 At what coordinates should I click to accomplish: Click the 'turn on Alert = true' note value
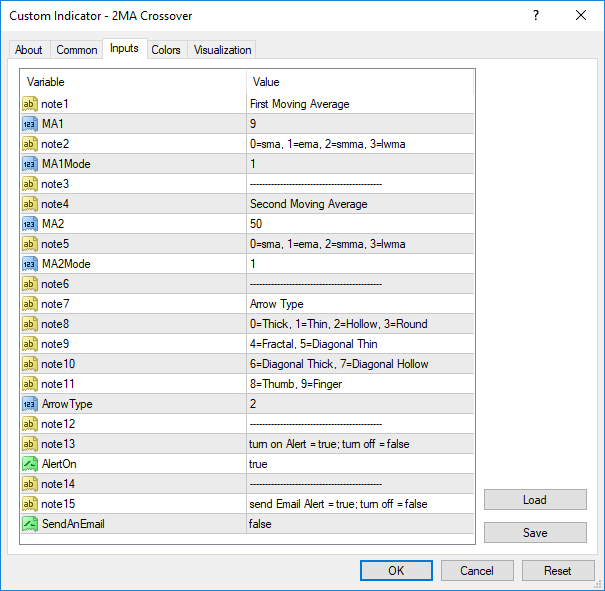(329, 444)
